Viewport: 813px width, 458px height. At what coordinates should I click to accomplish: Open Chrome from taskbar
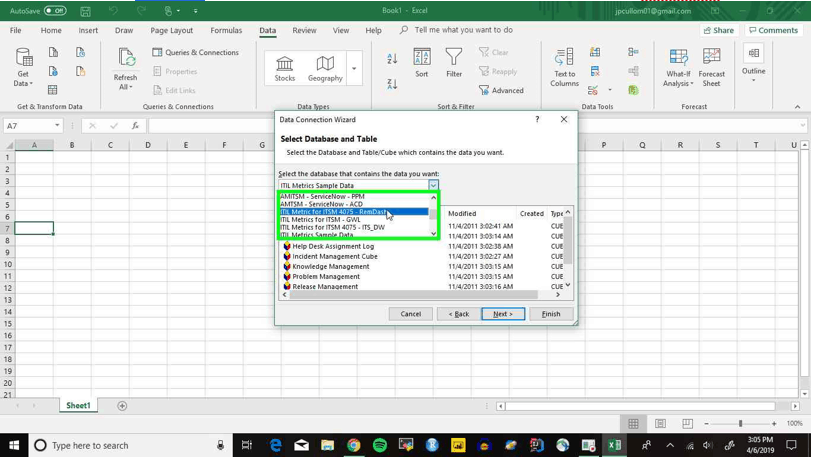pos(354,445)
